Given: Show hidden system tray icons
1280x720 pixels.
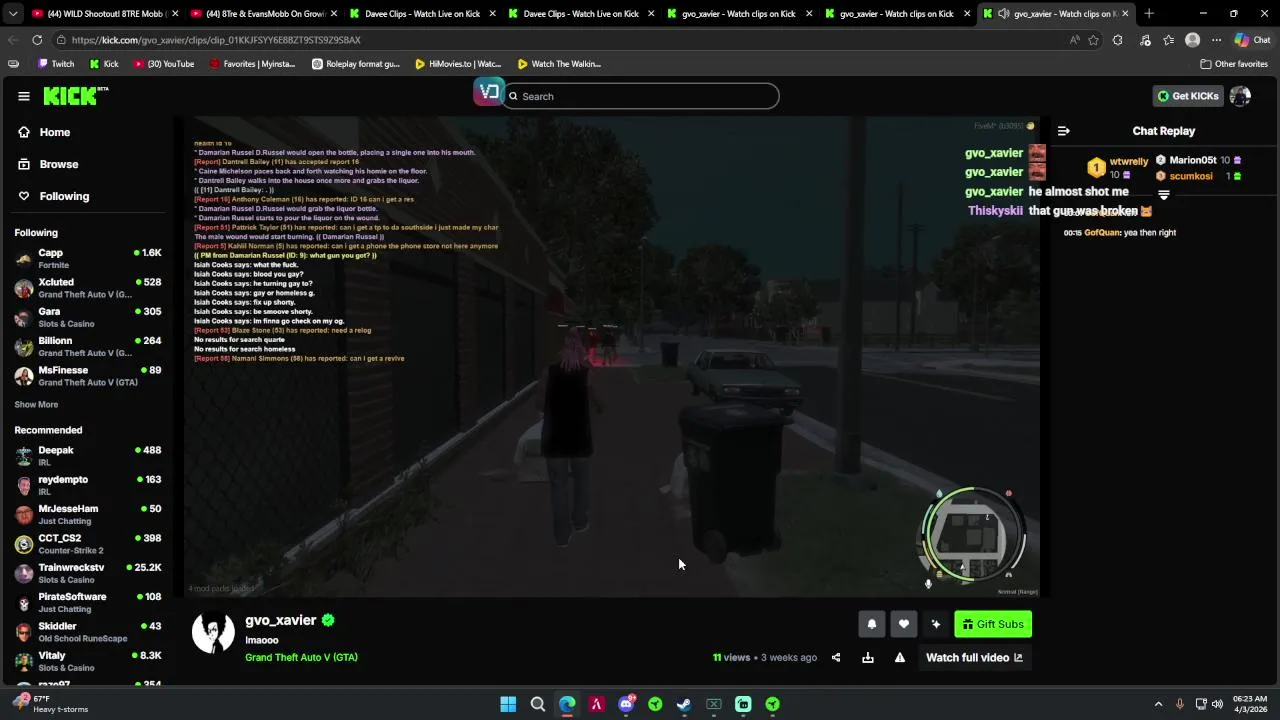Looking at the screenshot, I should pos(1158,704).
